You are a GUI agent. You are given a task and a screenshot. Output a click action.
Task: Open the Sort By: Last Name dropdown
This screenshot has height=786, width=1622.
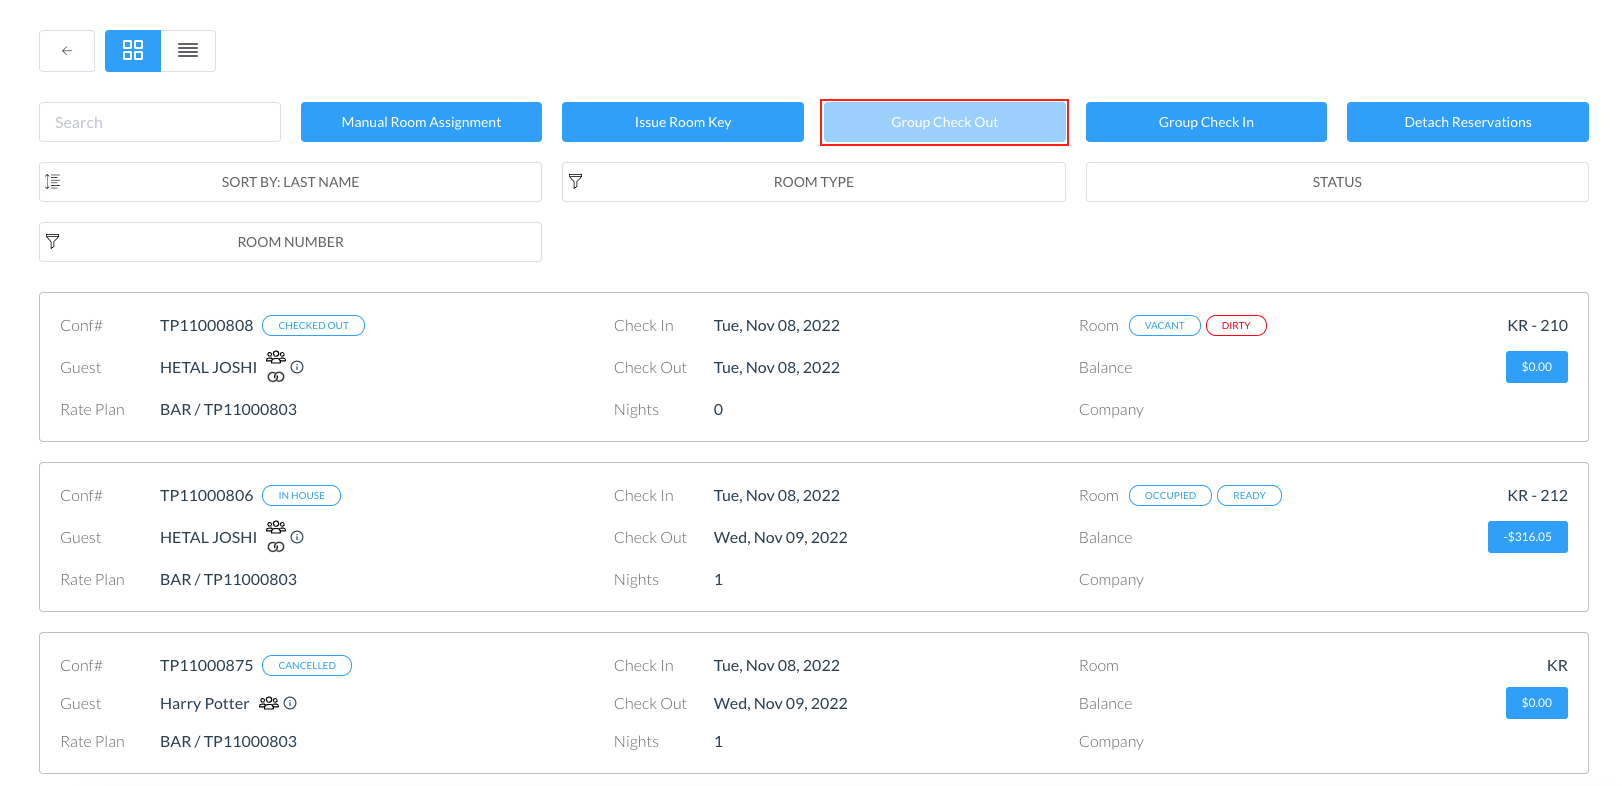290,182
